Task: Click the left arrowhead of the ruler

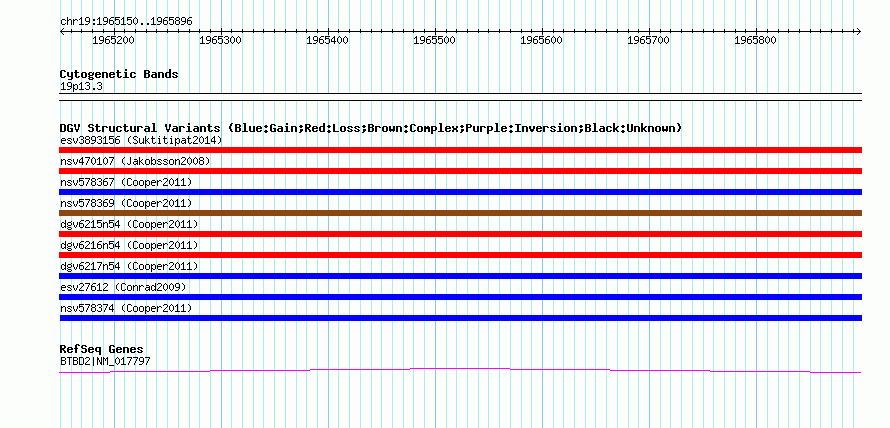Action: pyautogui.click(x=62, y=31)
